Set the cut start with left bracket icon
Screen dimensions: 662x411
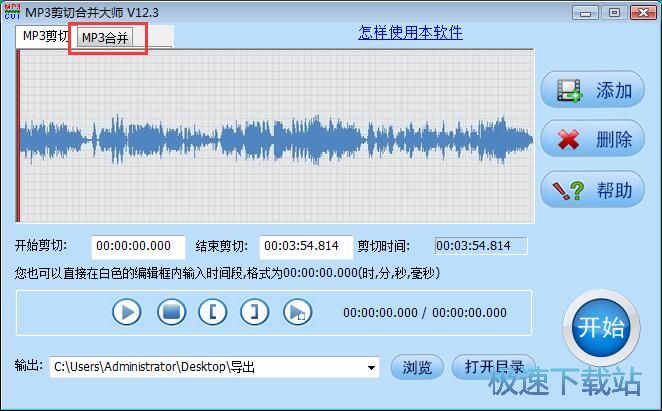point(212,312)
